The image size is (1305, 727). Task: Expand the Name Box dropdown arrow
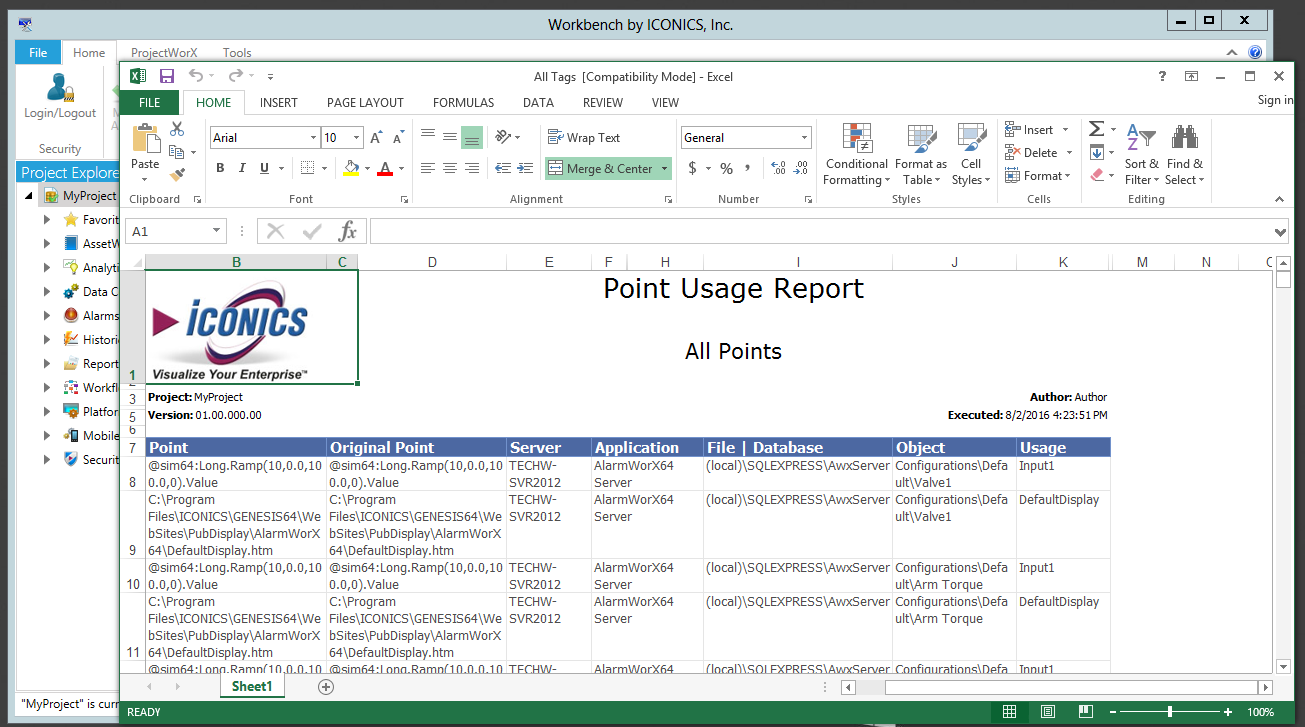click(x=216, y=232)
